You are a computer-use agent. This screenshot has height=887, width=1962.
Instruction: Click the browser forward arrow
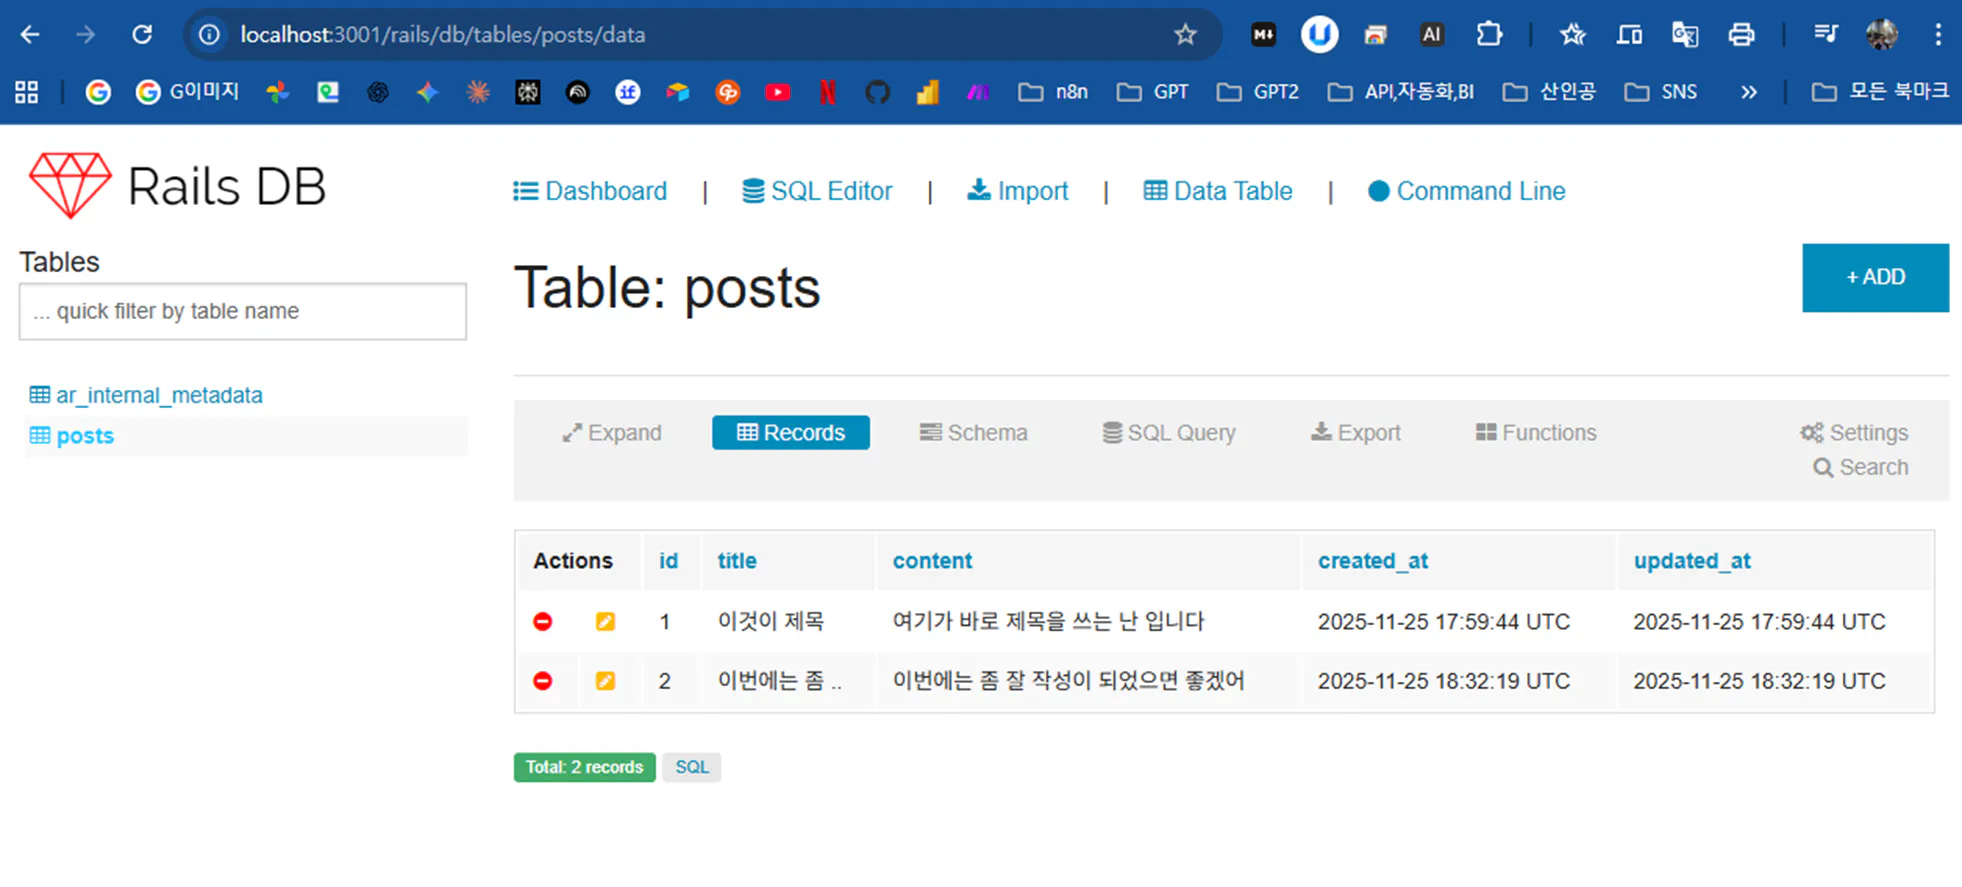[86, 35]
